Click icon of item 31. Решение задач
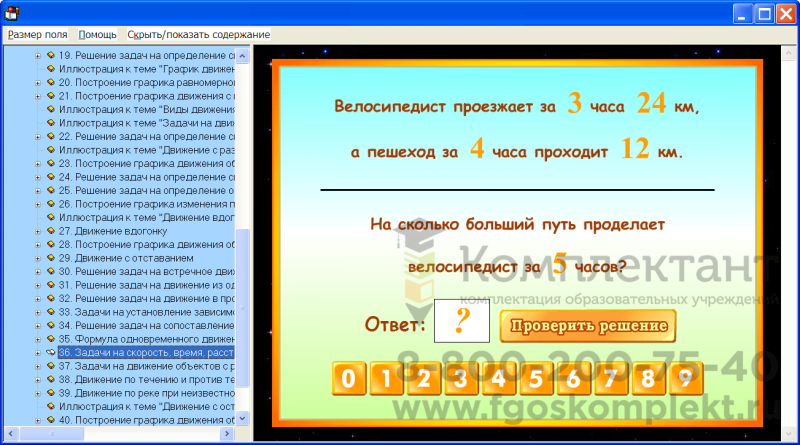Viewport: 800px width, 445px height. click(x=51, y=285)
